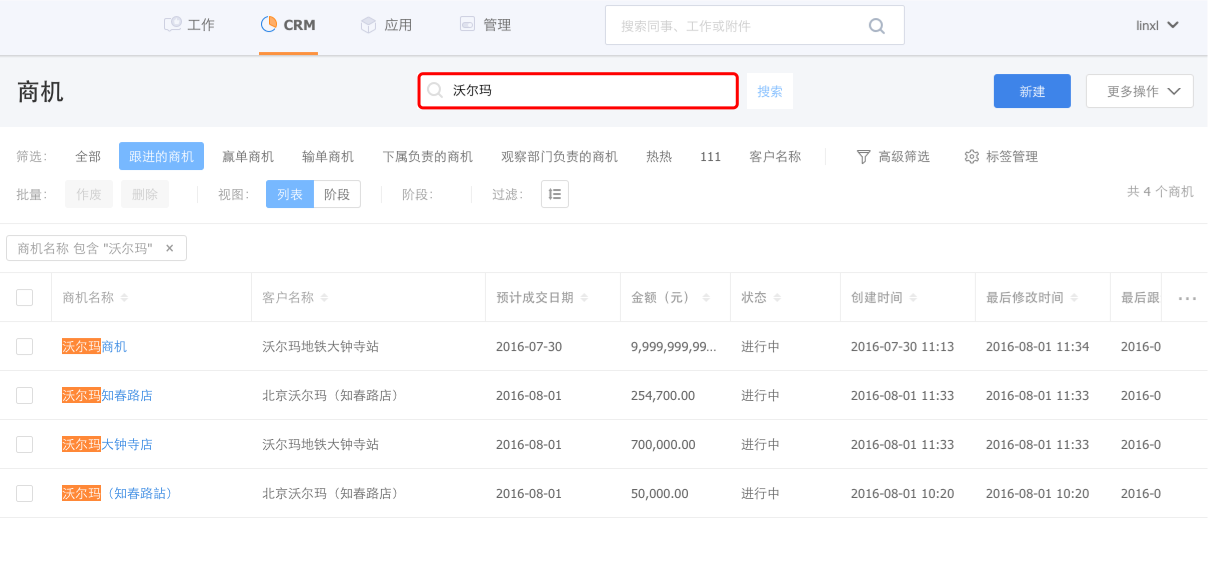Open the 沃尔玛知春路店 opportunity link
Image resolution: width=1208 pixels, height=572 pixels.
(x=107, y=396)
